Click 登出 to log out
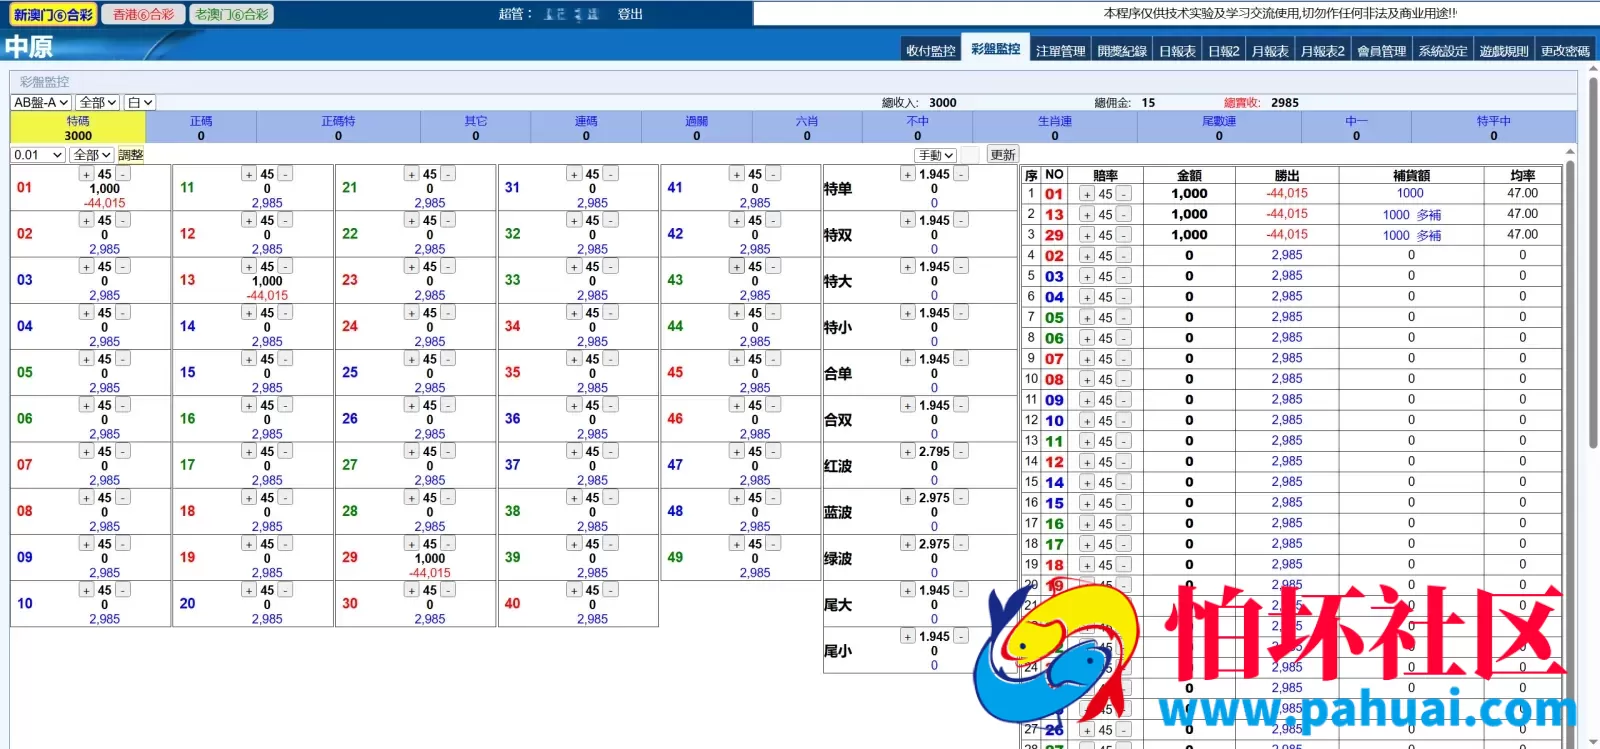1600x749 pixels. pos(630,14)
